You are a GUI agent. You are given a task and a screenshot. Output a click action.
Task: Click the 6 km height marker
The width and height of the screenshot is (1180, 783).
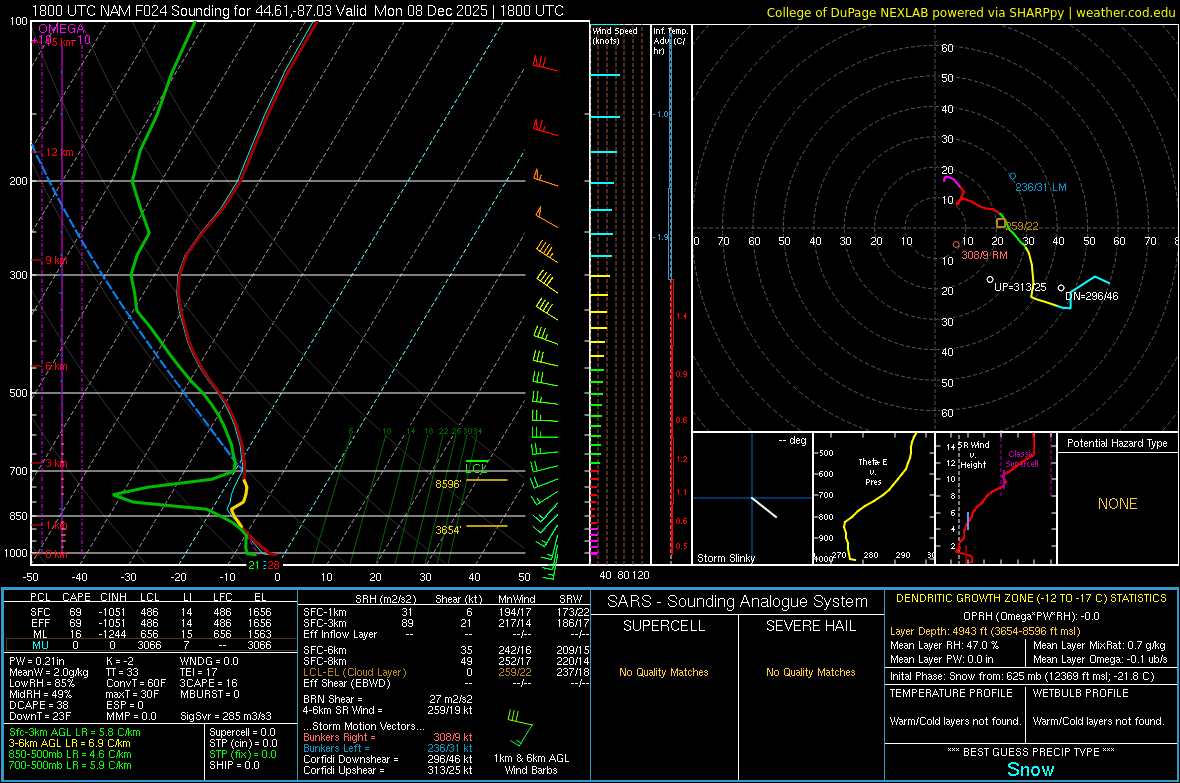[56, 367]
